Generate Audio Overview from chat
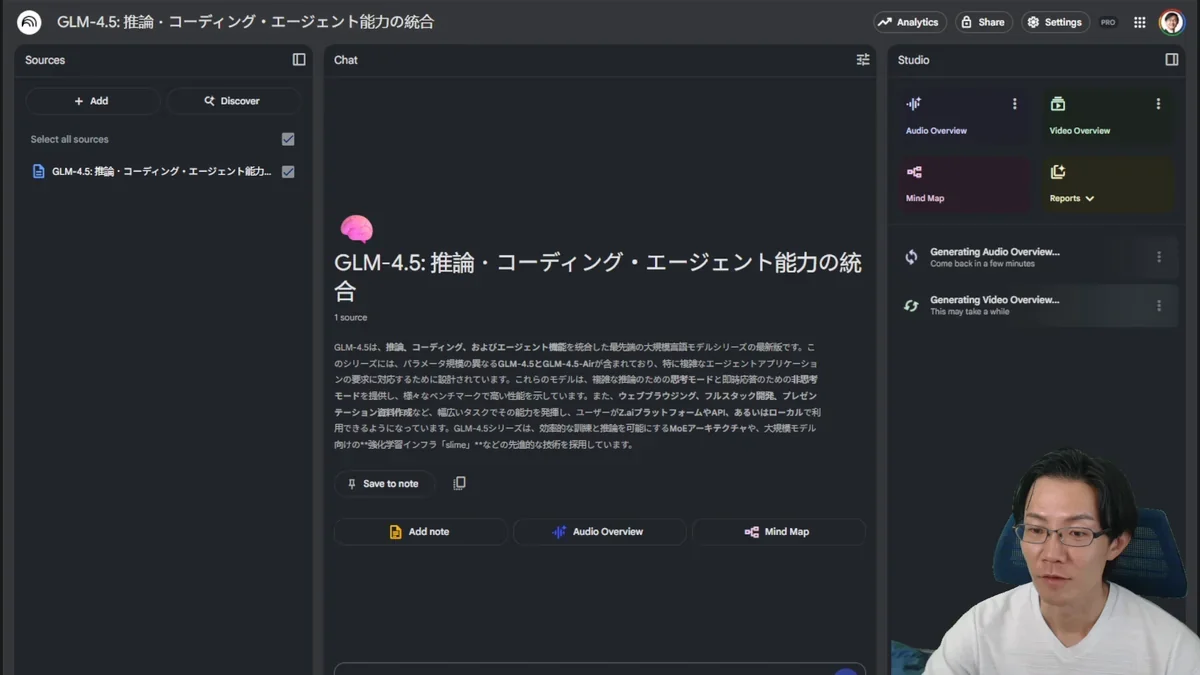The height and width of the screenshot is (675, 1200). [x=599, y=532]
